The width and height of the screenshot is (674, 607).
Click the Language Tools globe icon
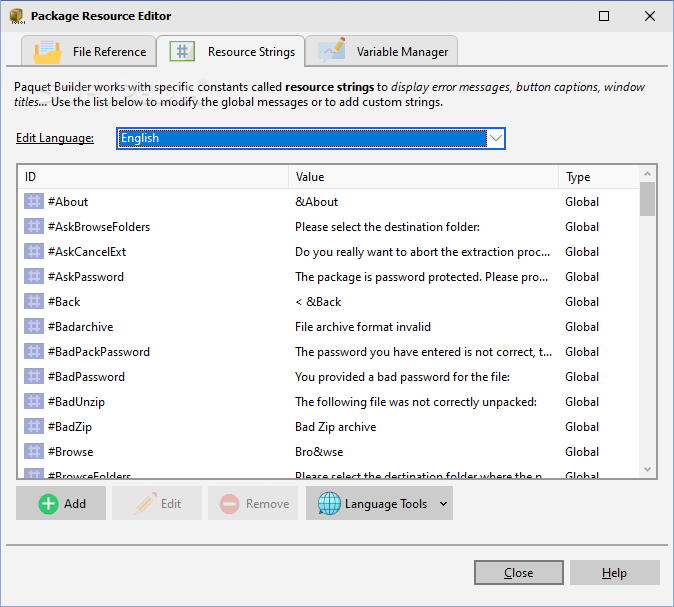[329, 503]
